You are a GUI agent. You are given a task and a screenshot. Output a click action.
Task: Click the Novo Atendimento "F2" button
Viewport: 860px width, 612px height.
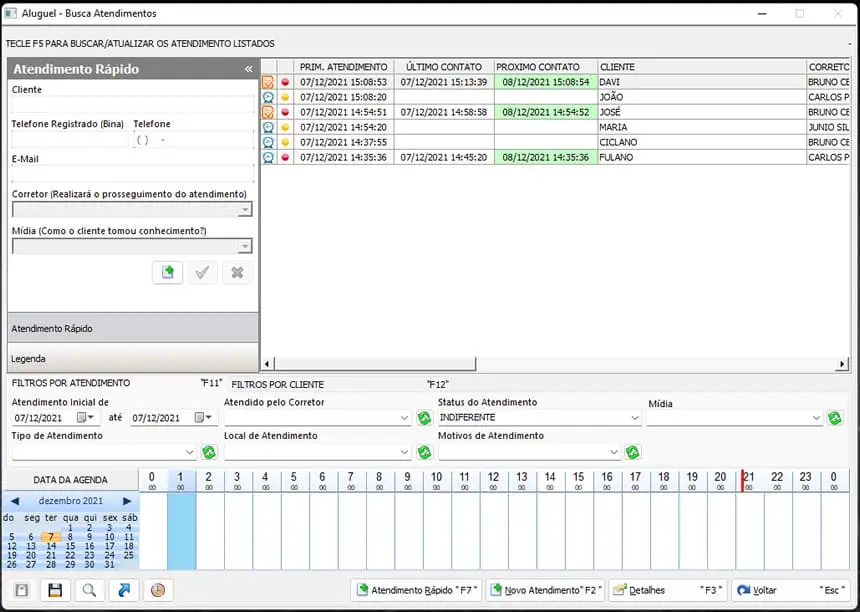pyautogui.click(x=545, y=590)
